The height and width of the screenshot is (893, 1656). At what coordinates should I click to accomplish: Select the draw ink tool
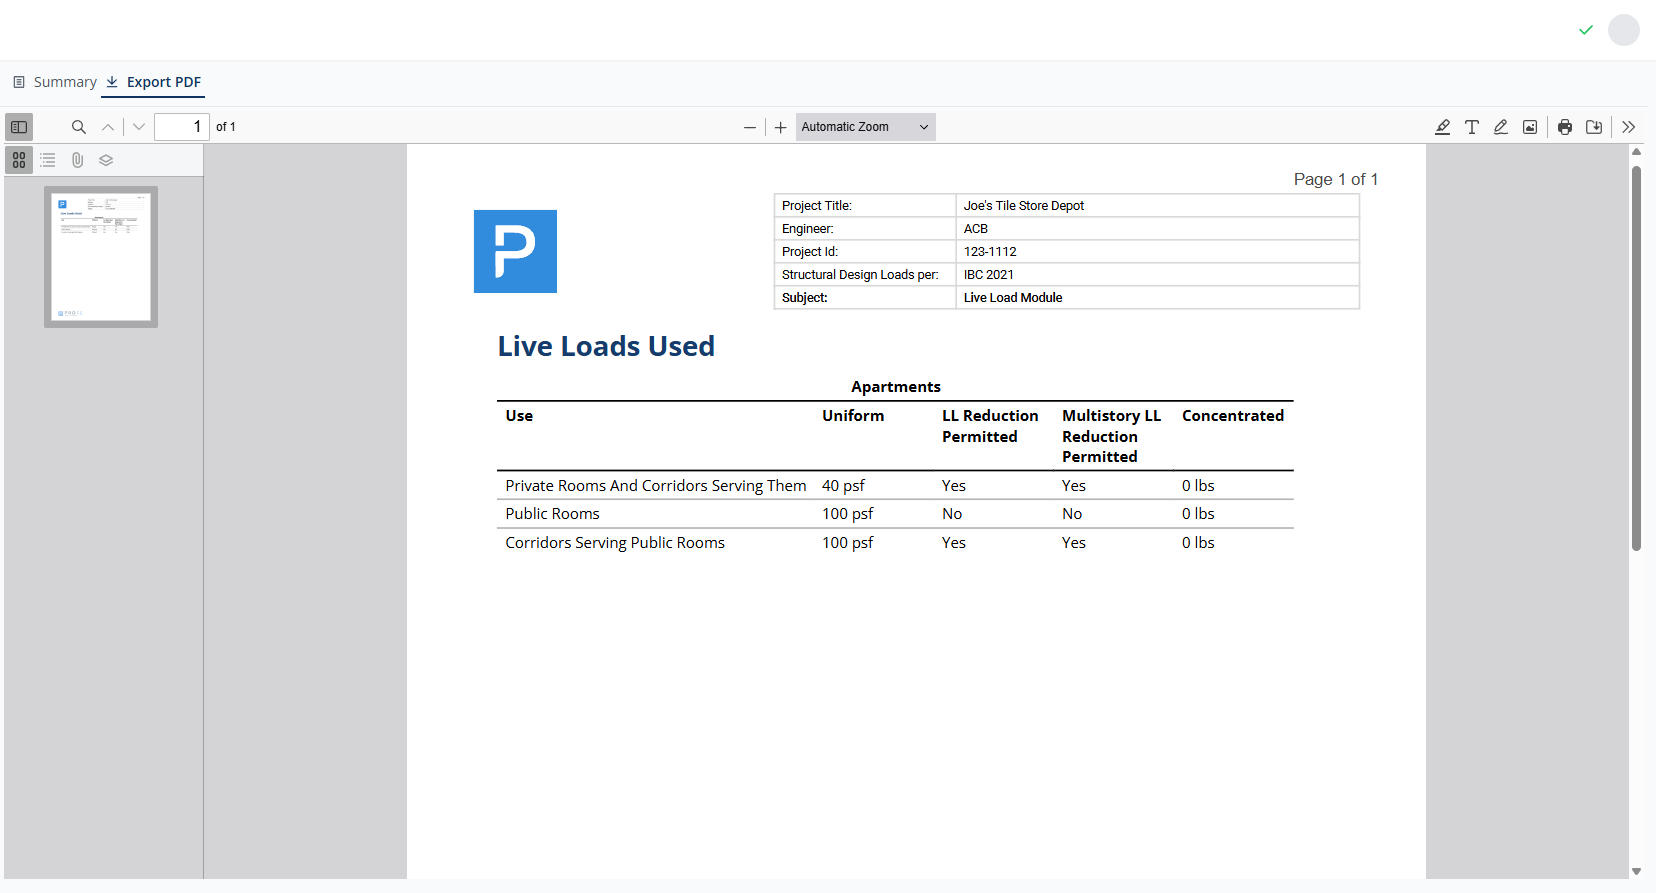tap(1501, 127)
